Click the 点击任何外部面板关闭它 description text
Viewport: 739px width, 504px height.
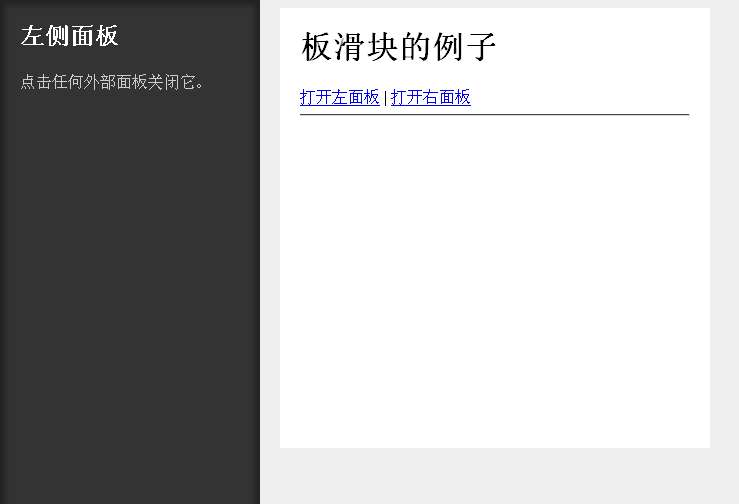click(x=113, y=82)
